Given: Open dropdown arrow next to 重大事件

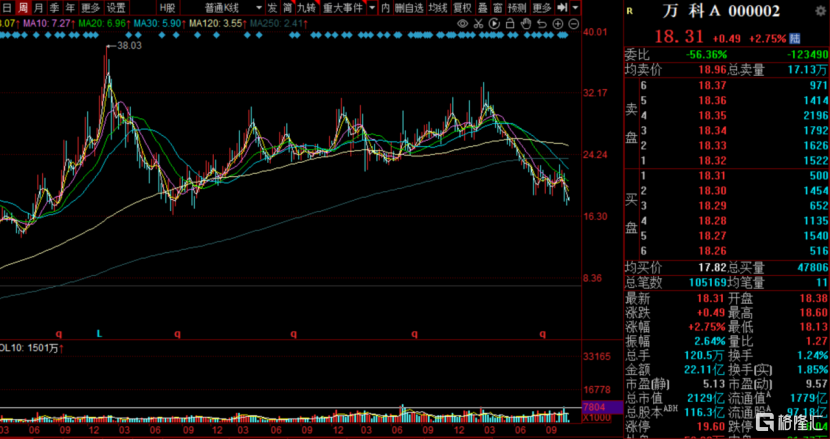Looking at the screenshot, I should pyautogui.click(x=373, y=7).
